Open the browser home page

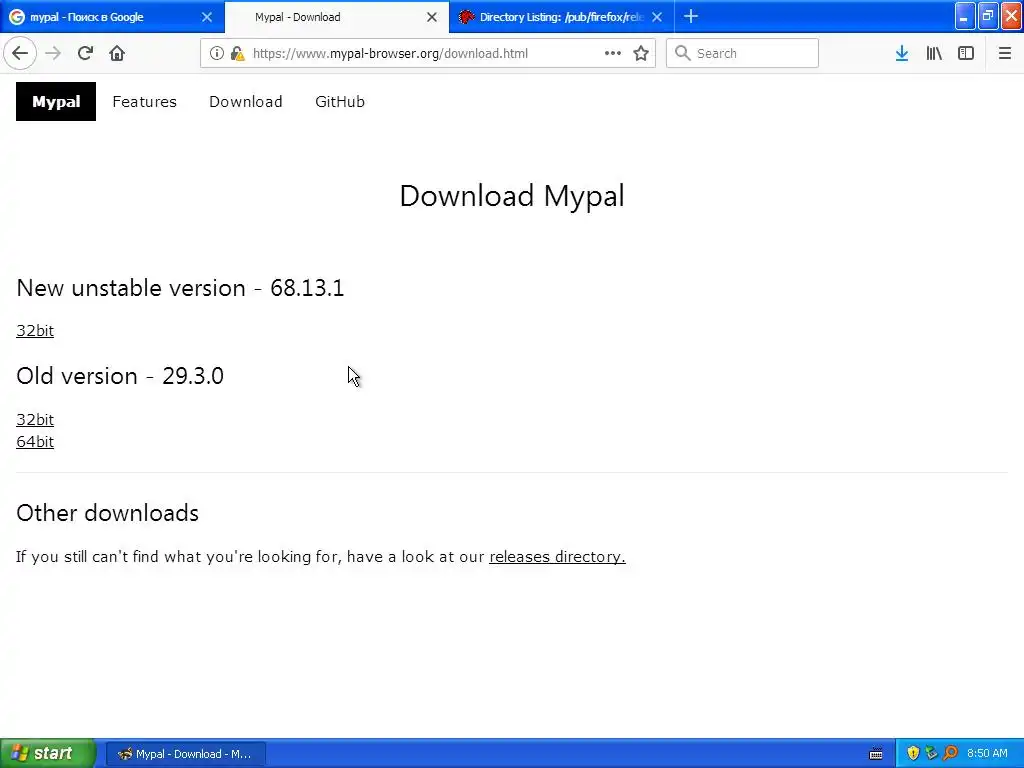click(x=117, y=53)
